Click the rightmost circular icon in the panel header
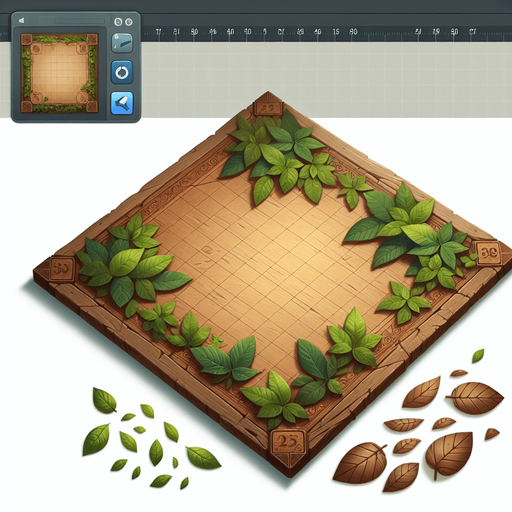Image resolution: width=512 pixels, height=512 pixels. 129,22
